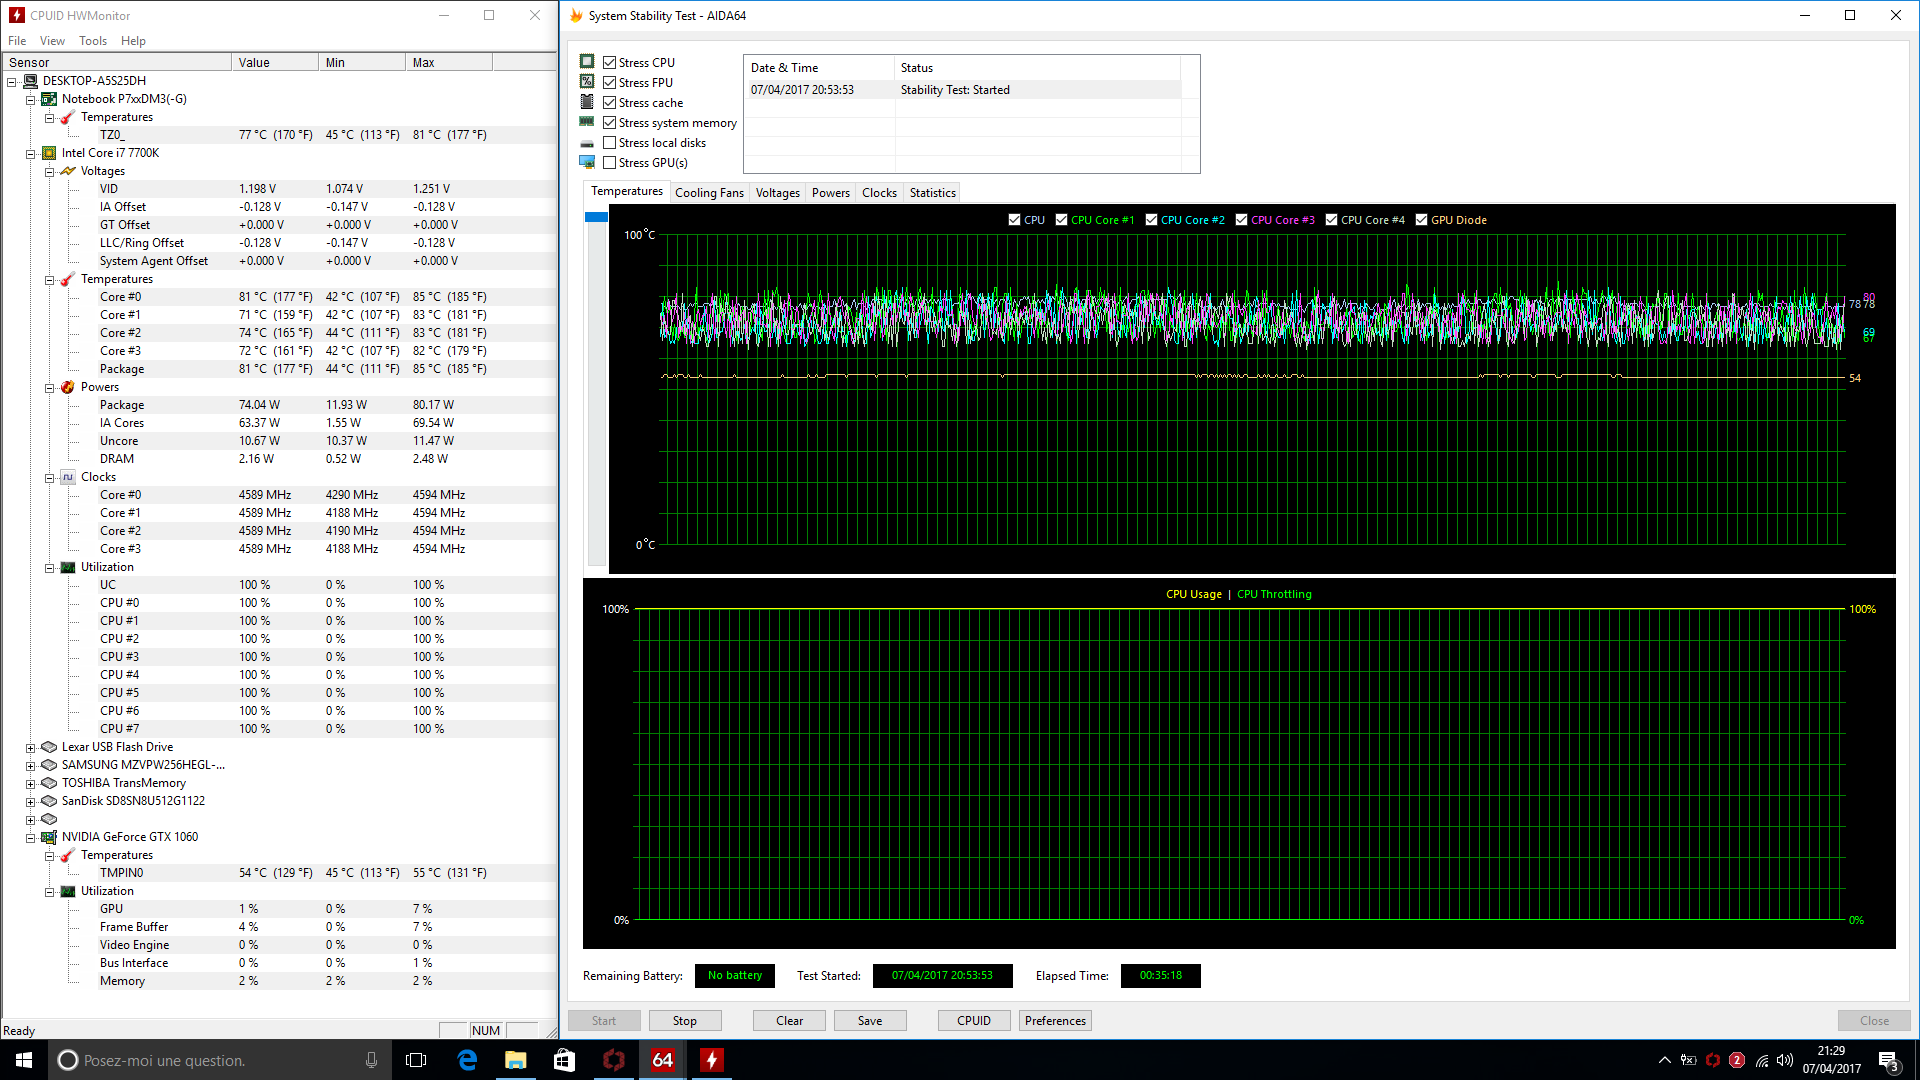This screenshot has height=1080, width=1920.
Task: Uncheck the Stress CPU checkbox
Action: (x=609, y=63)
